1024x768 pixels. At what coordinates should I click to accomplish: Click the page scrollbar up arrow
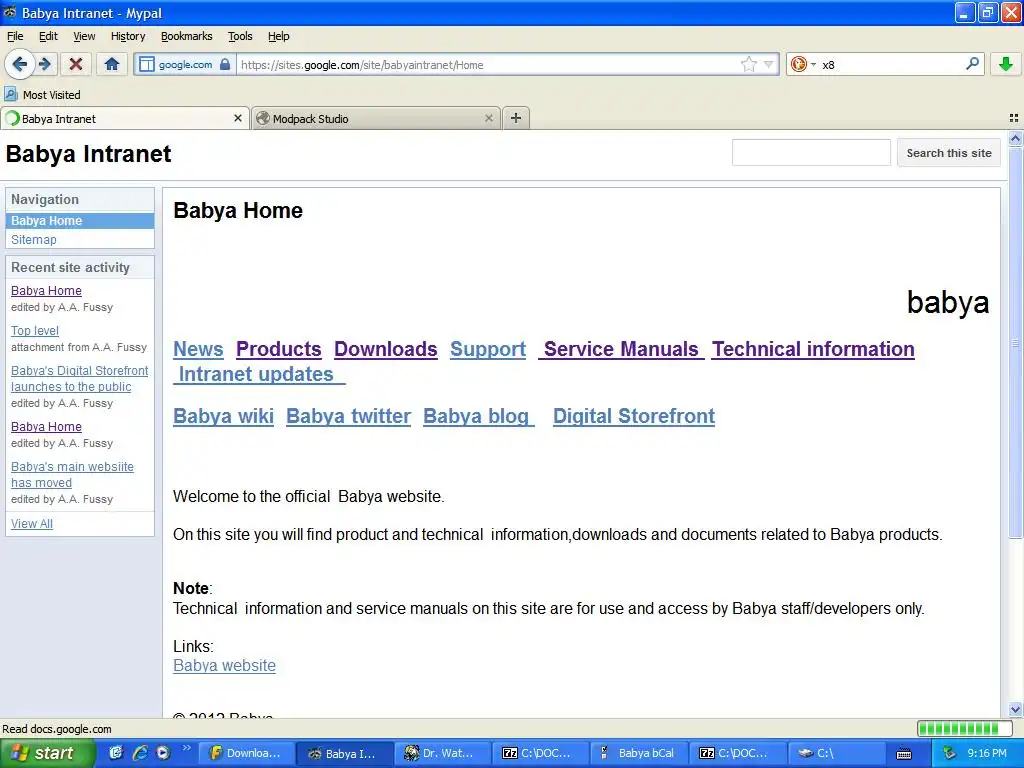tap(1015, 138)
